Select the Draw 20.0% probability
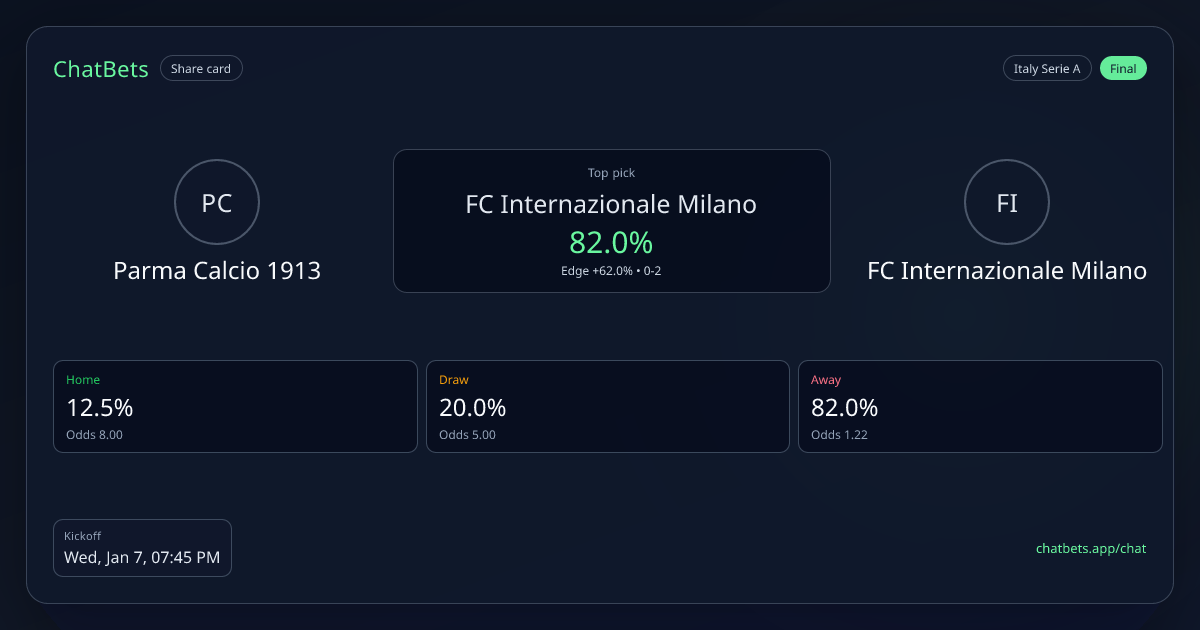This screenshot has height=630, width=1200. [x=473, y=408]
